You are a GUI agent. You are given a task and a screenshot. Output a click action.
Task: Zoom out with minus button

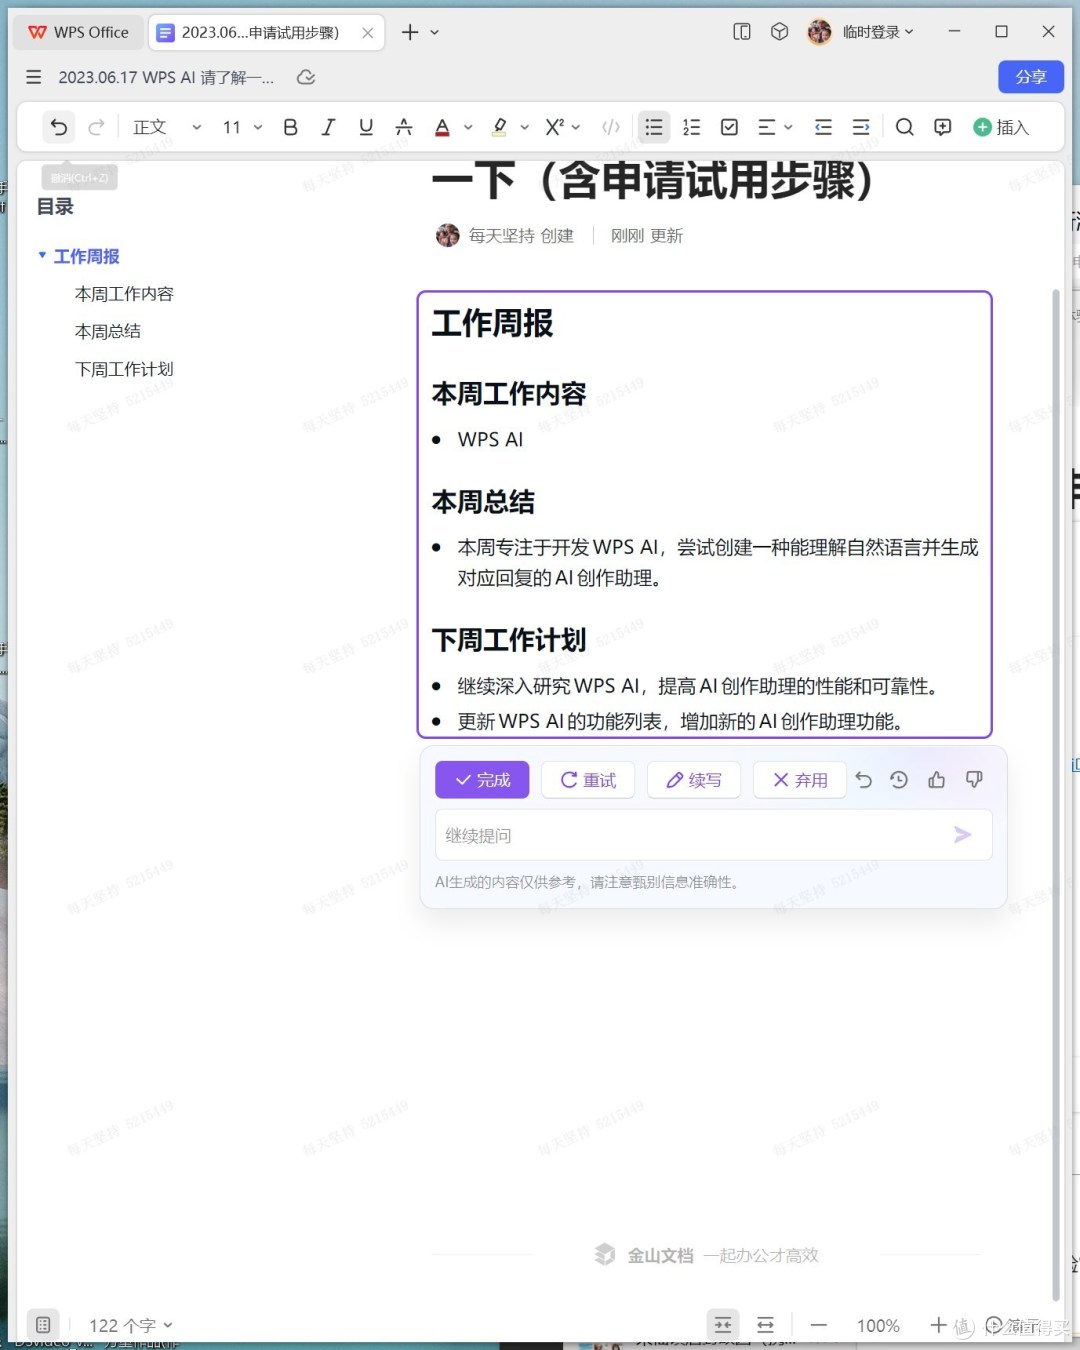pos(819,1325)
